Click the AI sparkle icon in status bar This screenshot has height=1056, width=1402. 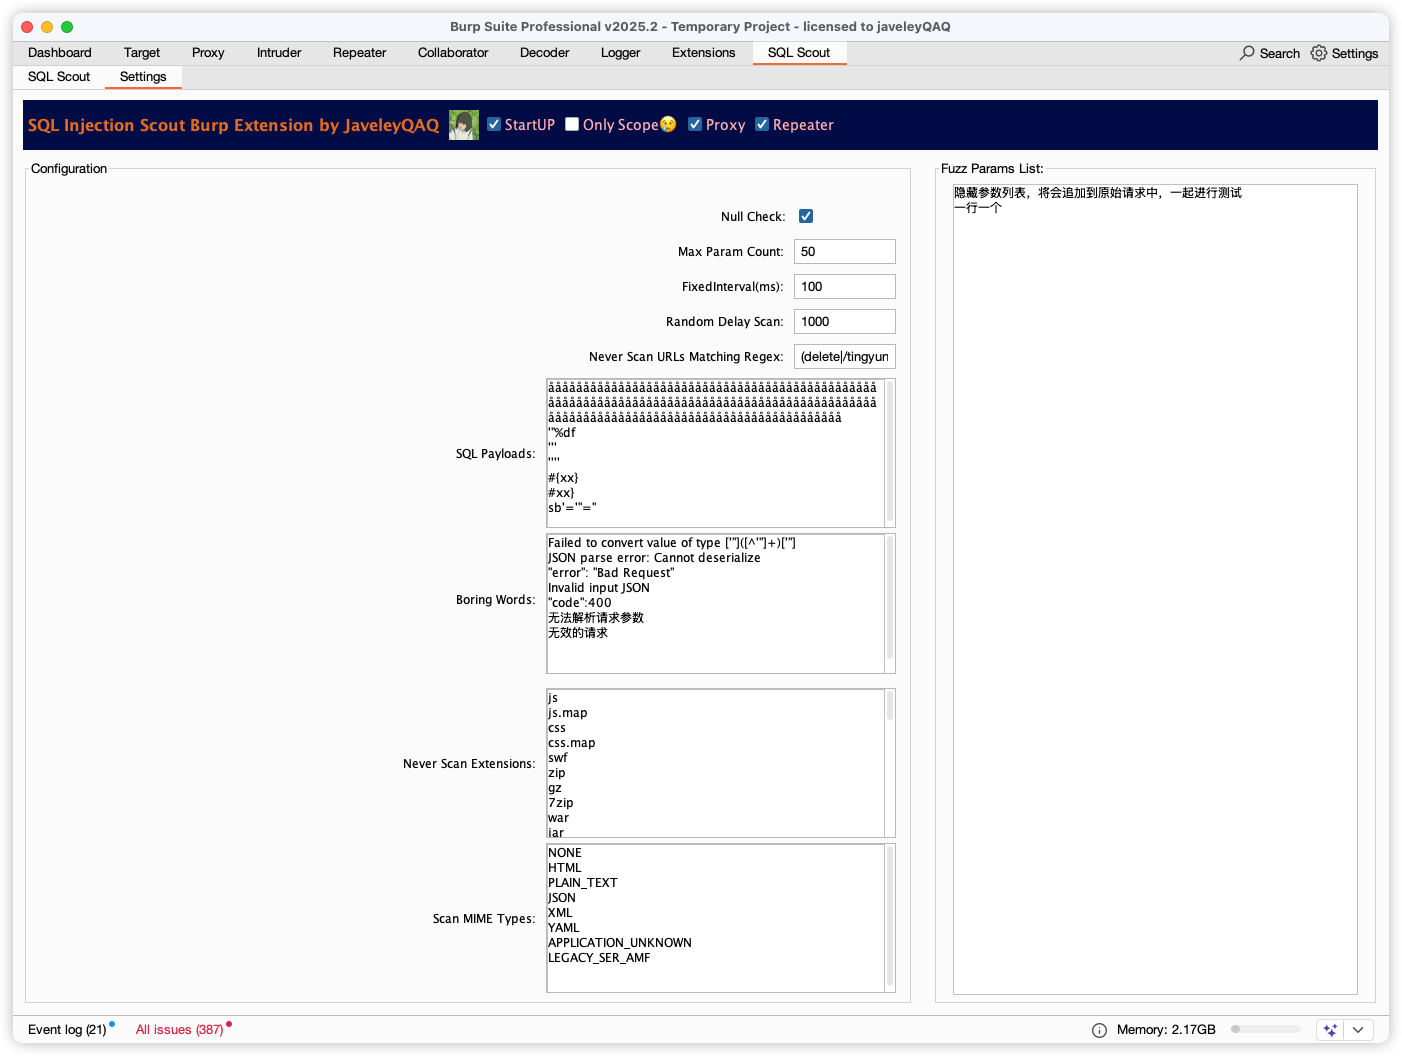click(x=1330, y=1030)
